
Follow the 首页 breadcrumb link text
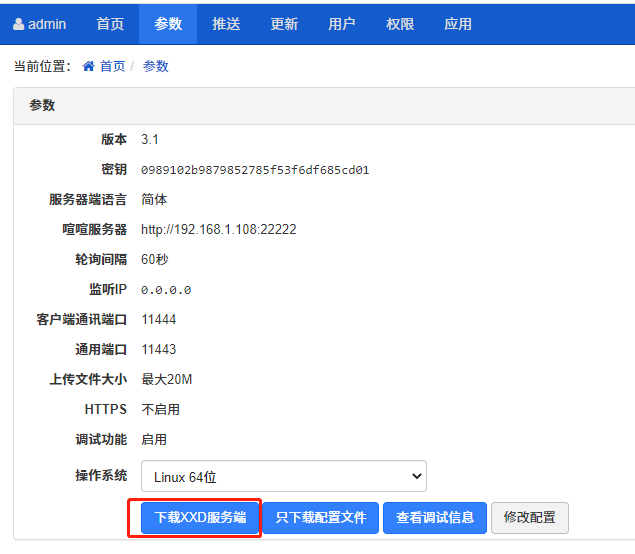pos(112,66)
